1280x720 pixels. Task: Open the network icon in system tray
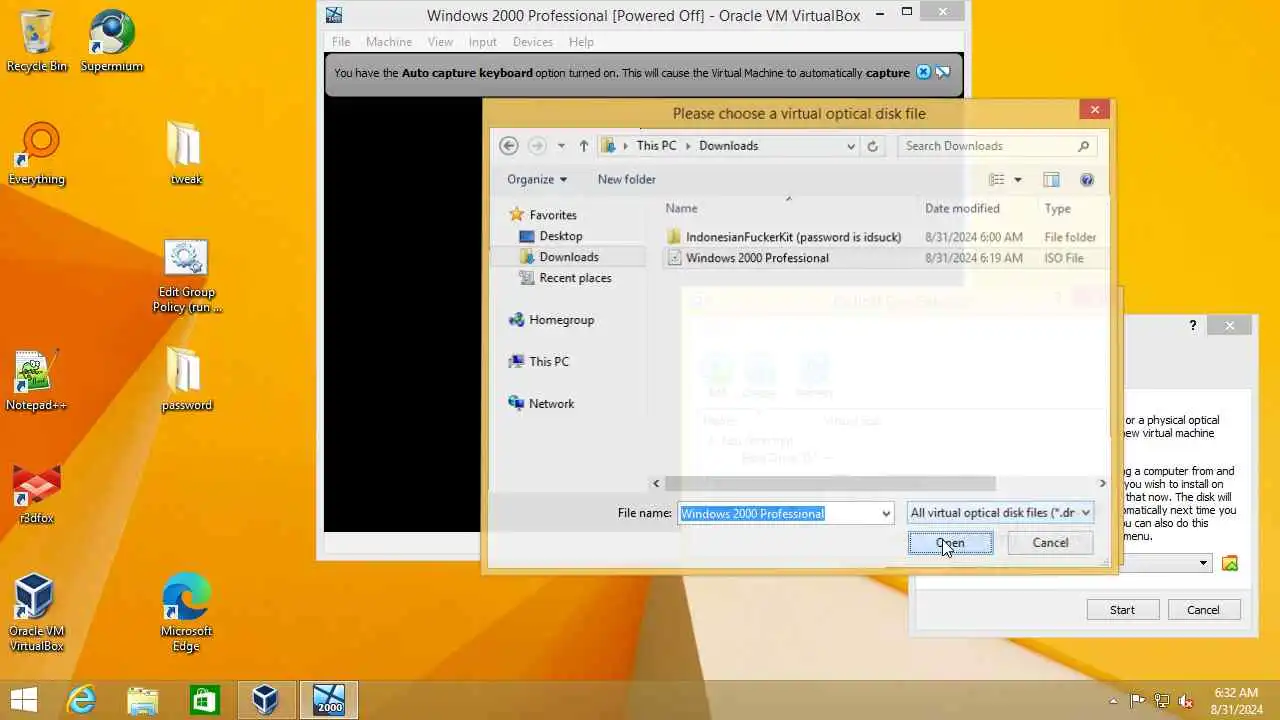[1162, 701]
